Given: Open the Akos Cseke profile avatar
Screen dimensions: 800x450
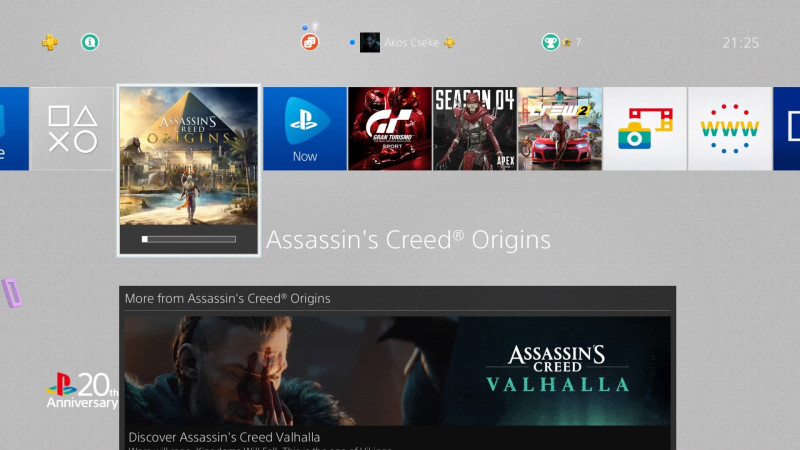Looking at the screenshot, I should click(x=369, y=42).
